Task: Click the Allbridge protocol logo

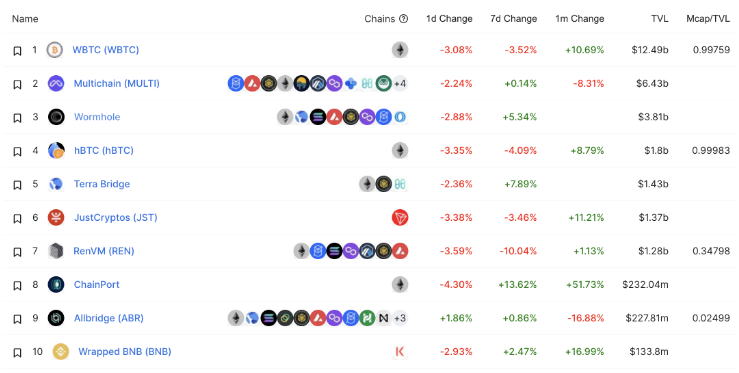Action: coord(56,318)
